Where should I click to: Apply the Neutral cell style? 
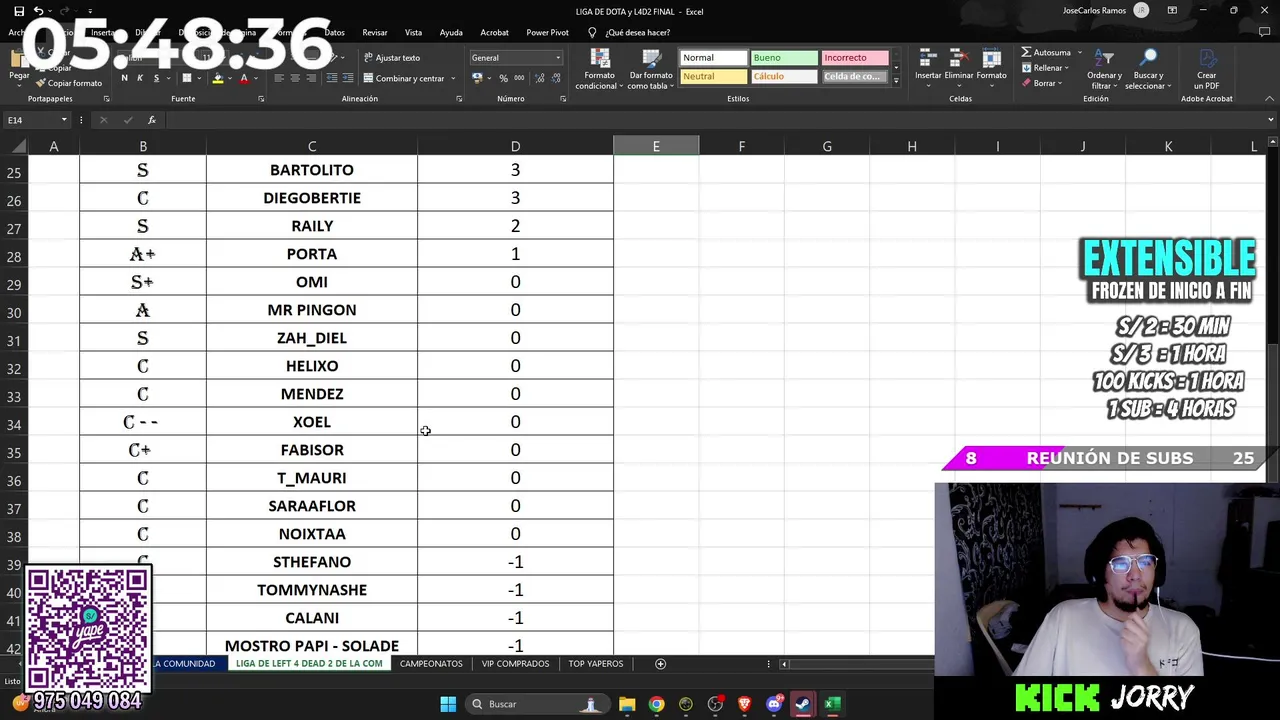pyautogui.click(x=713, y=77)
